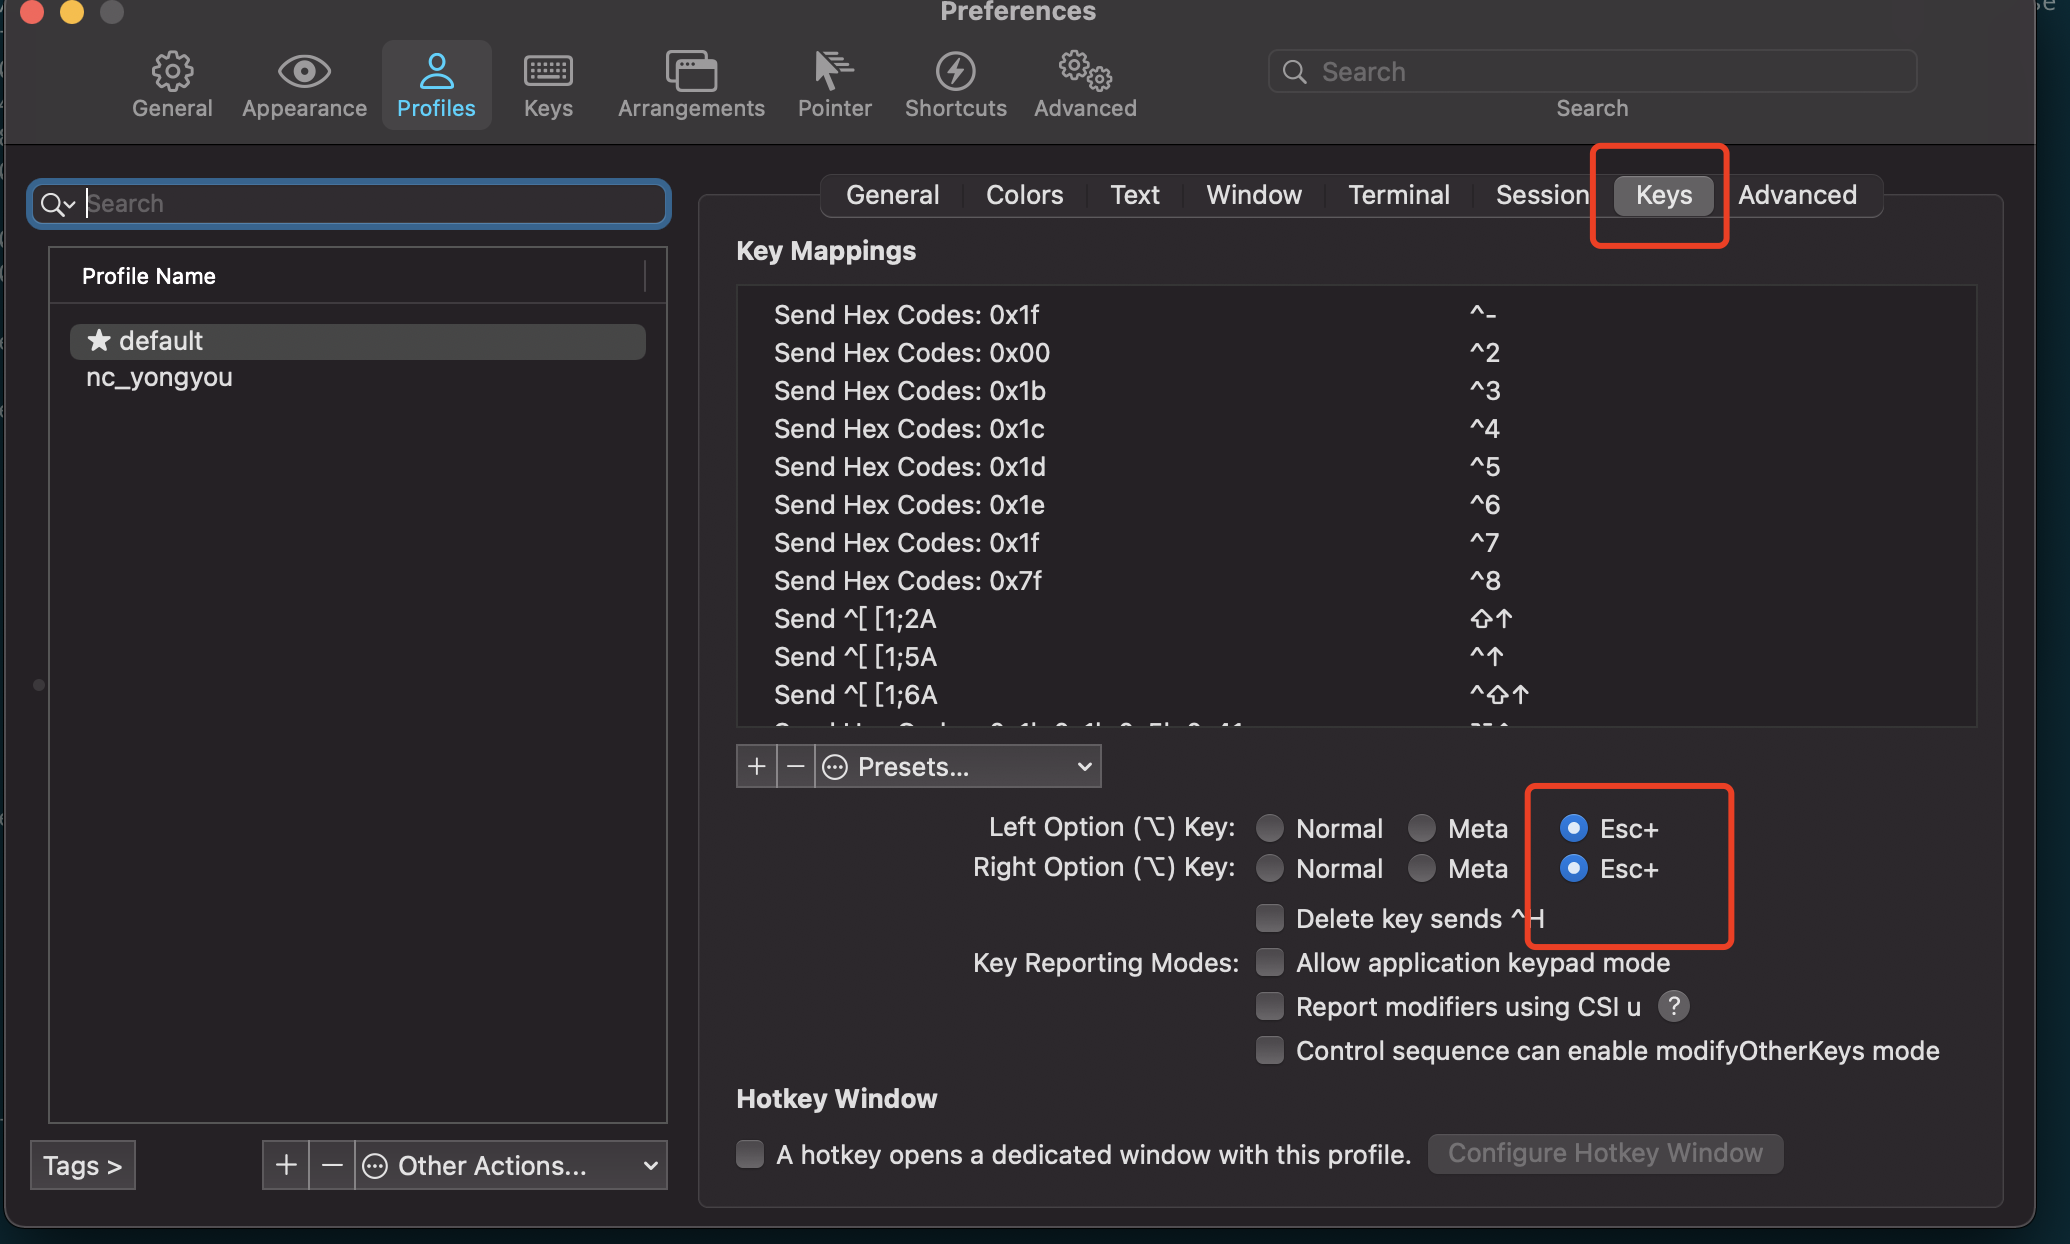Click the help question mark for CSI u
This screenshot has height=1244, width=2070.
tap(1673, 1006)
